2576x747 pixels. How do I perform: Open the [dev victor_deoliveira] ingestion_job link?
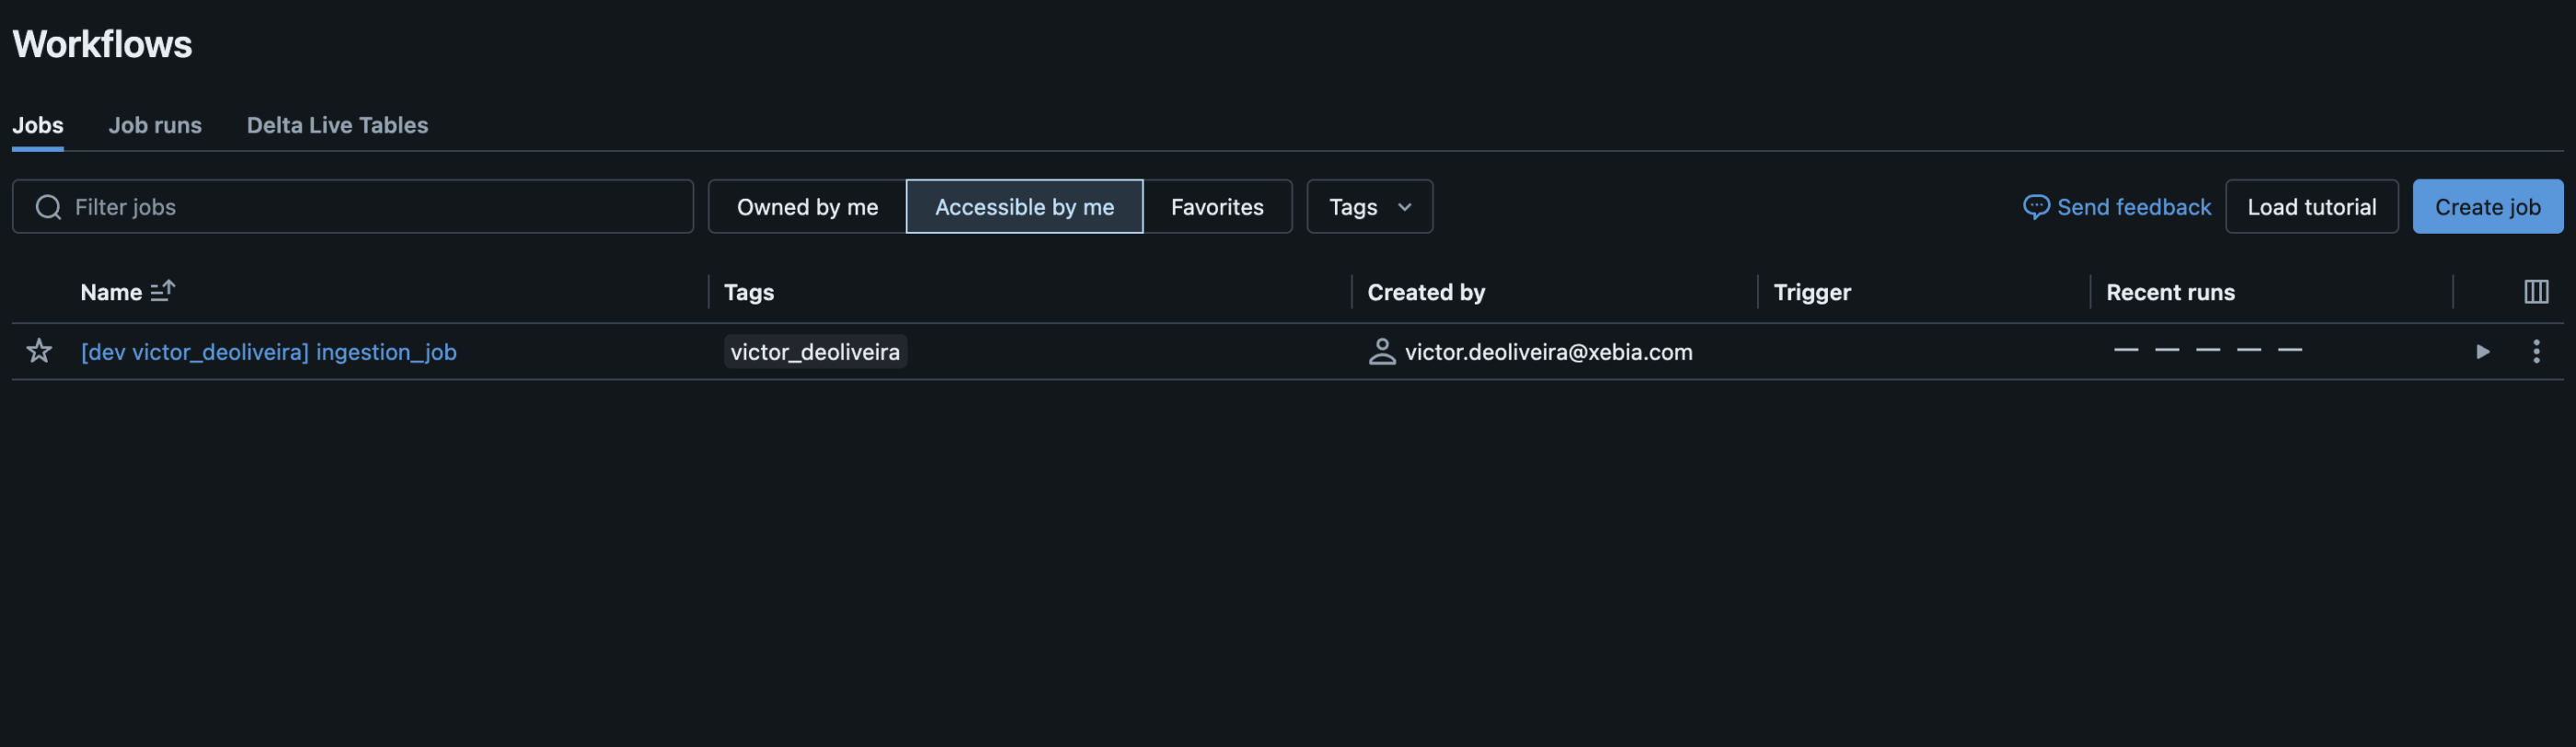coord(268,352)
